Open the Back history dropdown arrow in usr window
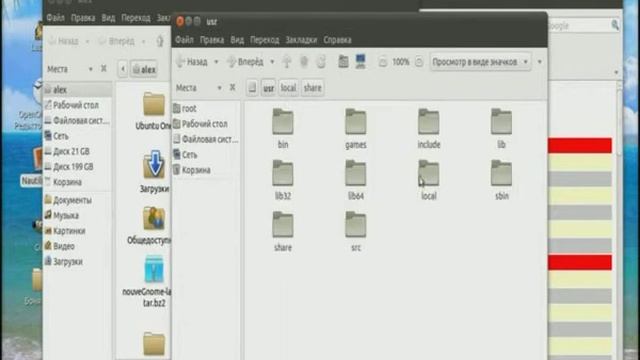 pyautogui.click(x=216, y=62)
